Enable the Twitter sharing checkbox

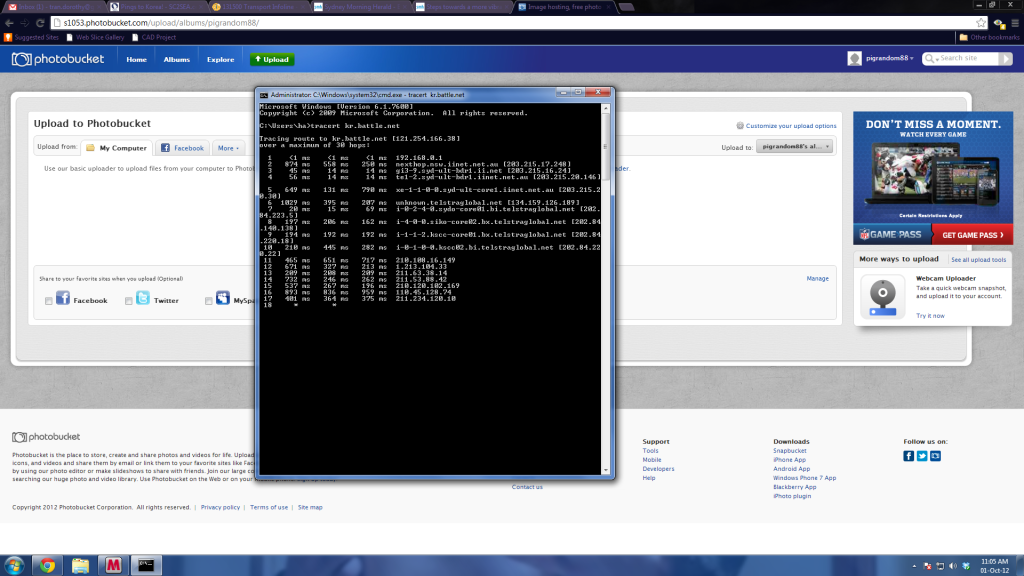coord(128,300)
